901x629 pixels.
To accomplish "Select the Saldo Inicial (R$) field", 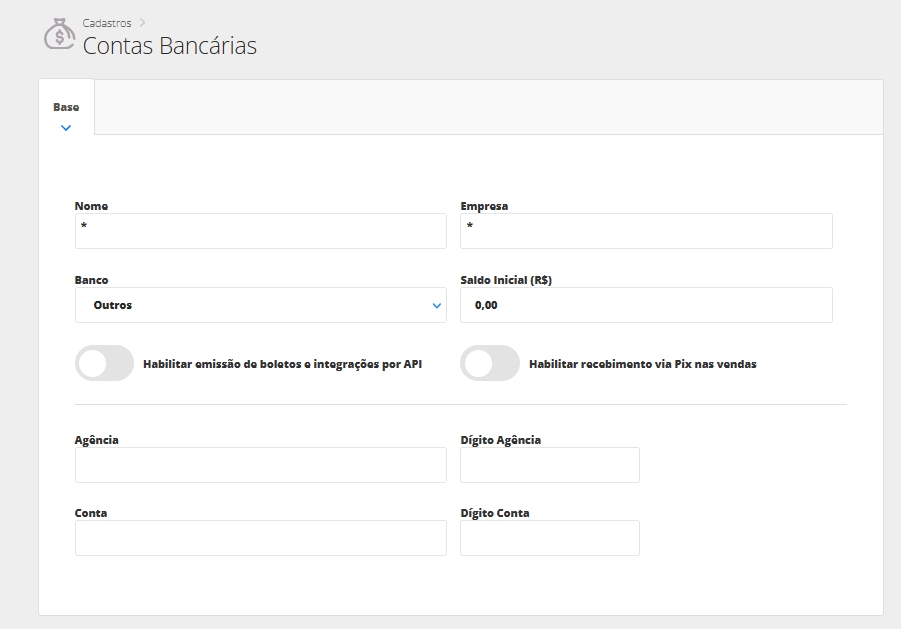I will [x=646, y=305].
